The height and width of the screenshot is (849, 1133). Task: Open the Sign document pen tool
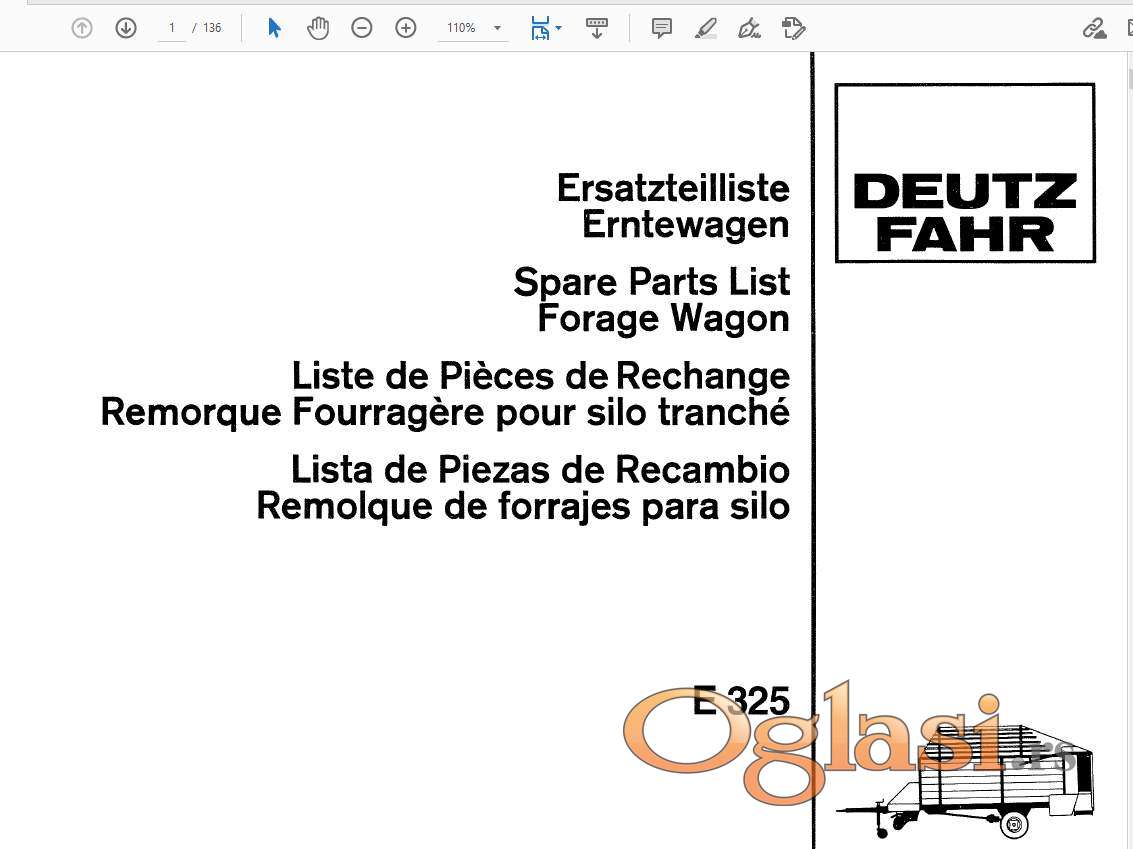(749, 28)
